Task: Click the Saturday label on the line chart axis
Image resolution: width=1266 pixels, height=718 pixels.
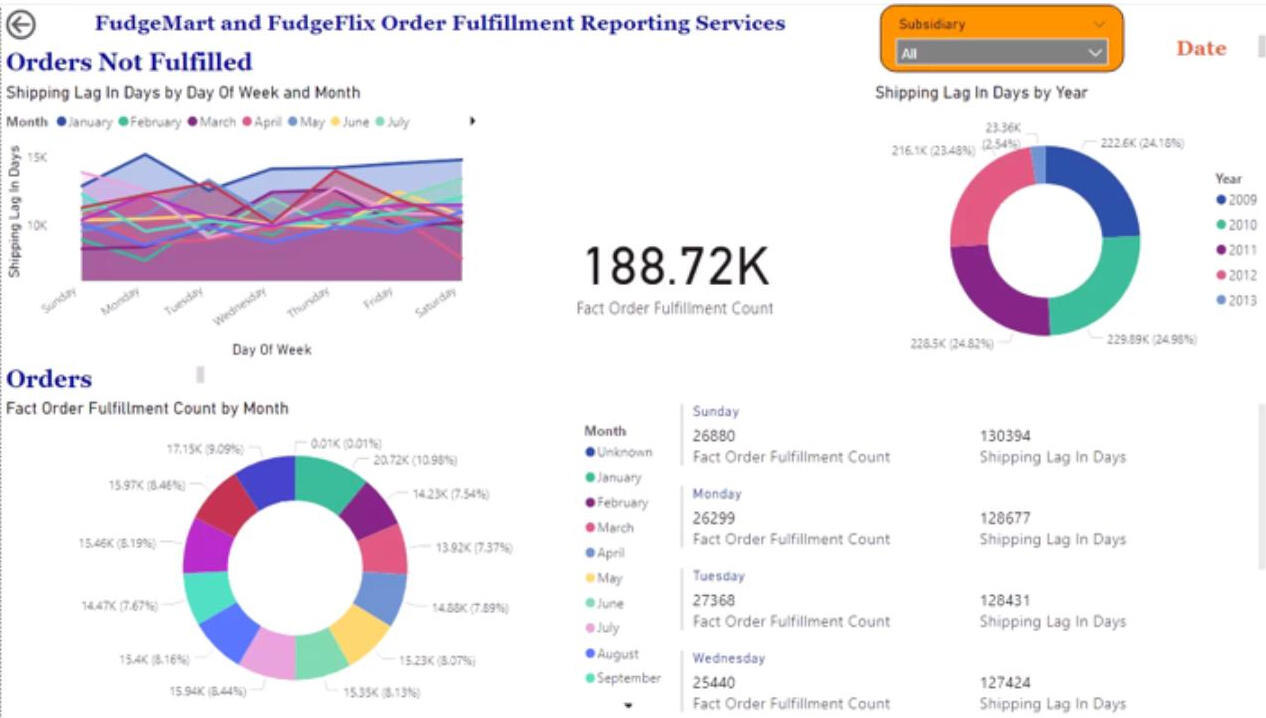Action: tap(437, 302)
